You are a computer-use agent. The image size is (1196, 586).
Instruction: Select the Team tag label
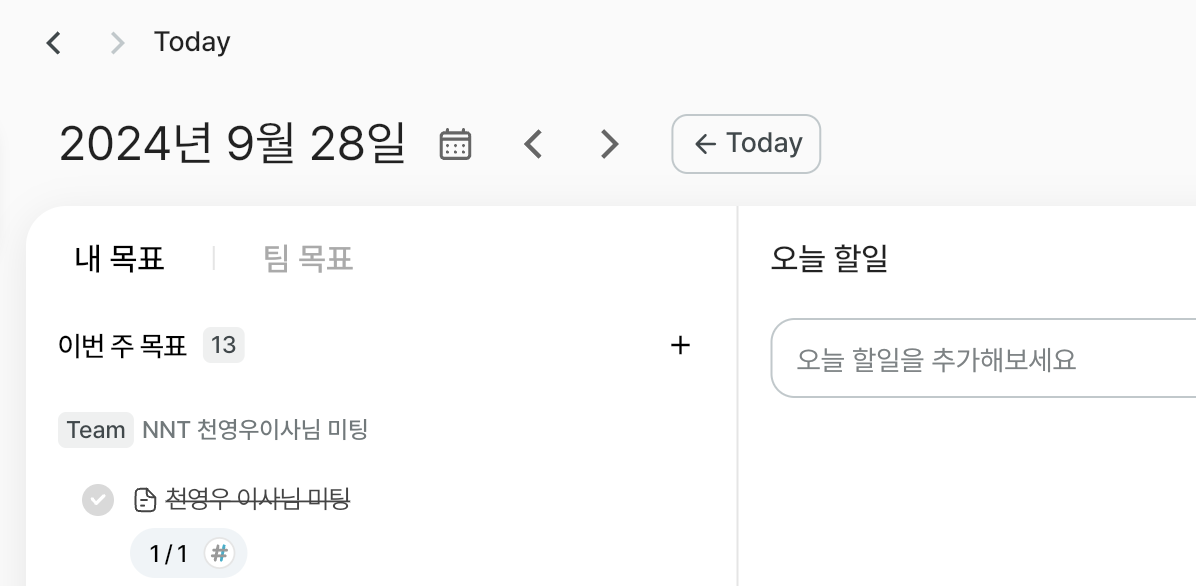click(x=95, y=430)
